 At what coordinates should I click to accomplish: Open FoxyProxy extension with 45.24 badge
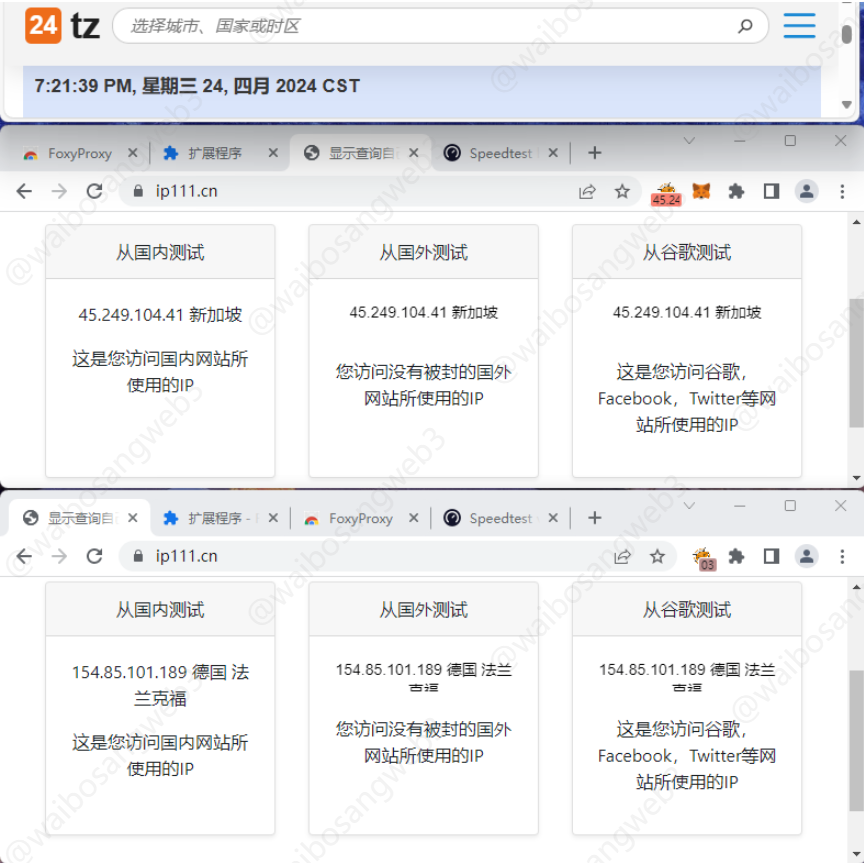coord(666,193)
